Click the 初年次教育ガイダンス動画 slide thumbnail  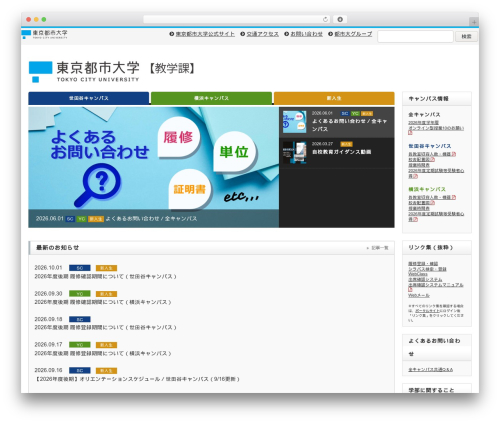(295, 153)
